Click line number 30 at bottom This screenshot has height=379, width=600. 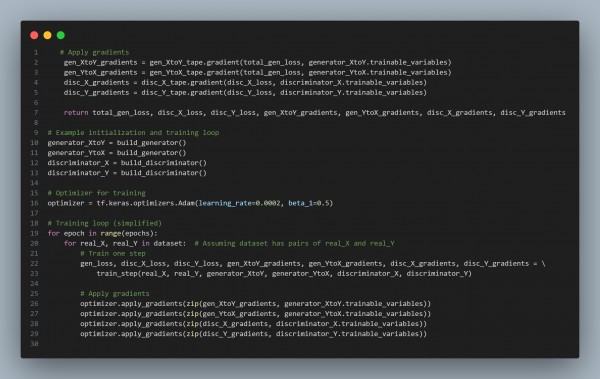click(34, 344)
